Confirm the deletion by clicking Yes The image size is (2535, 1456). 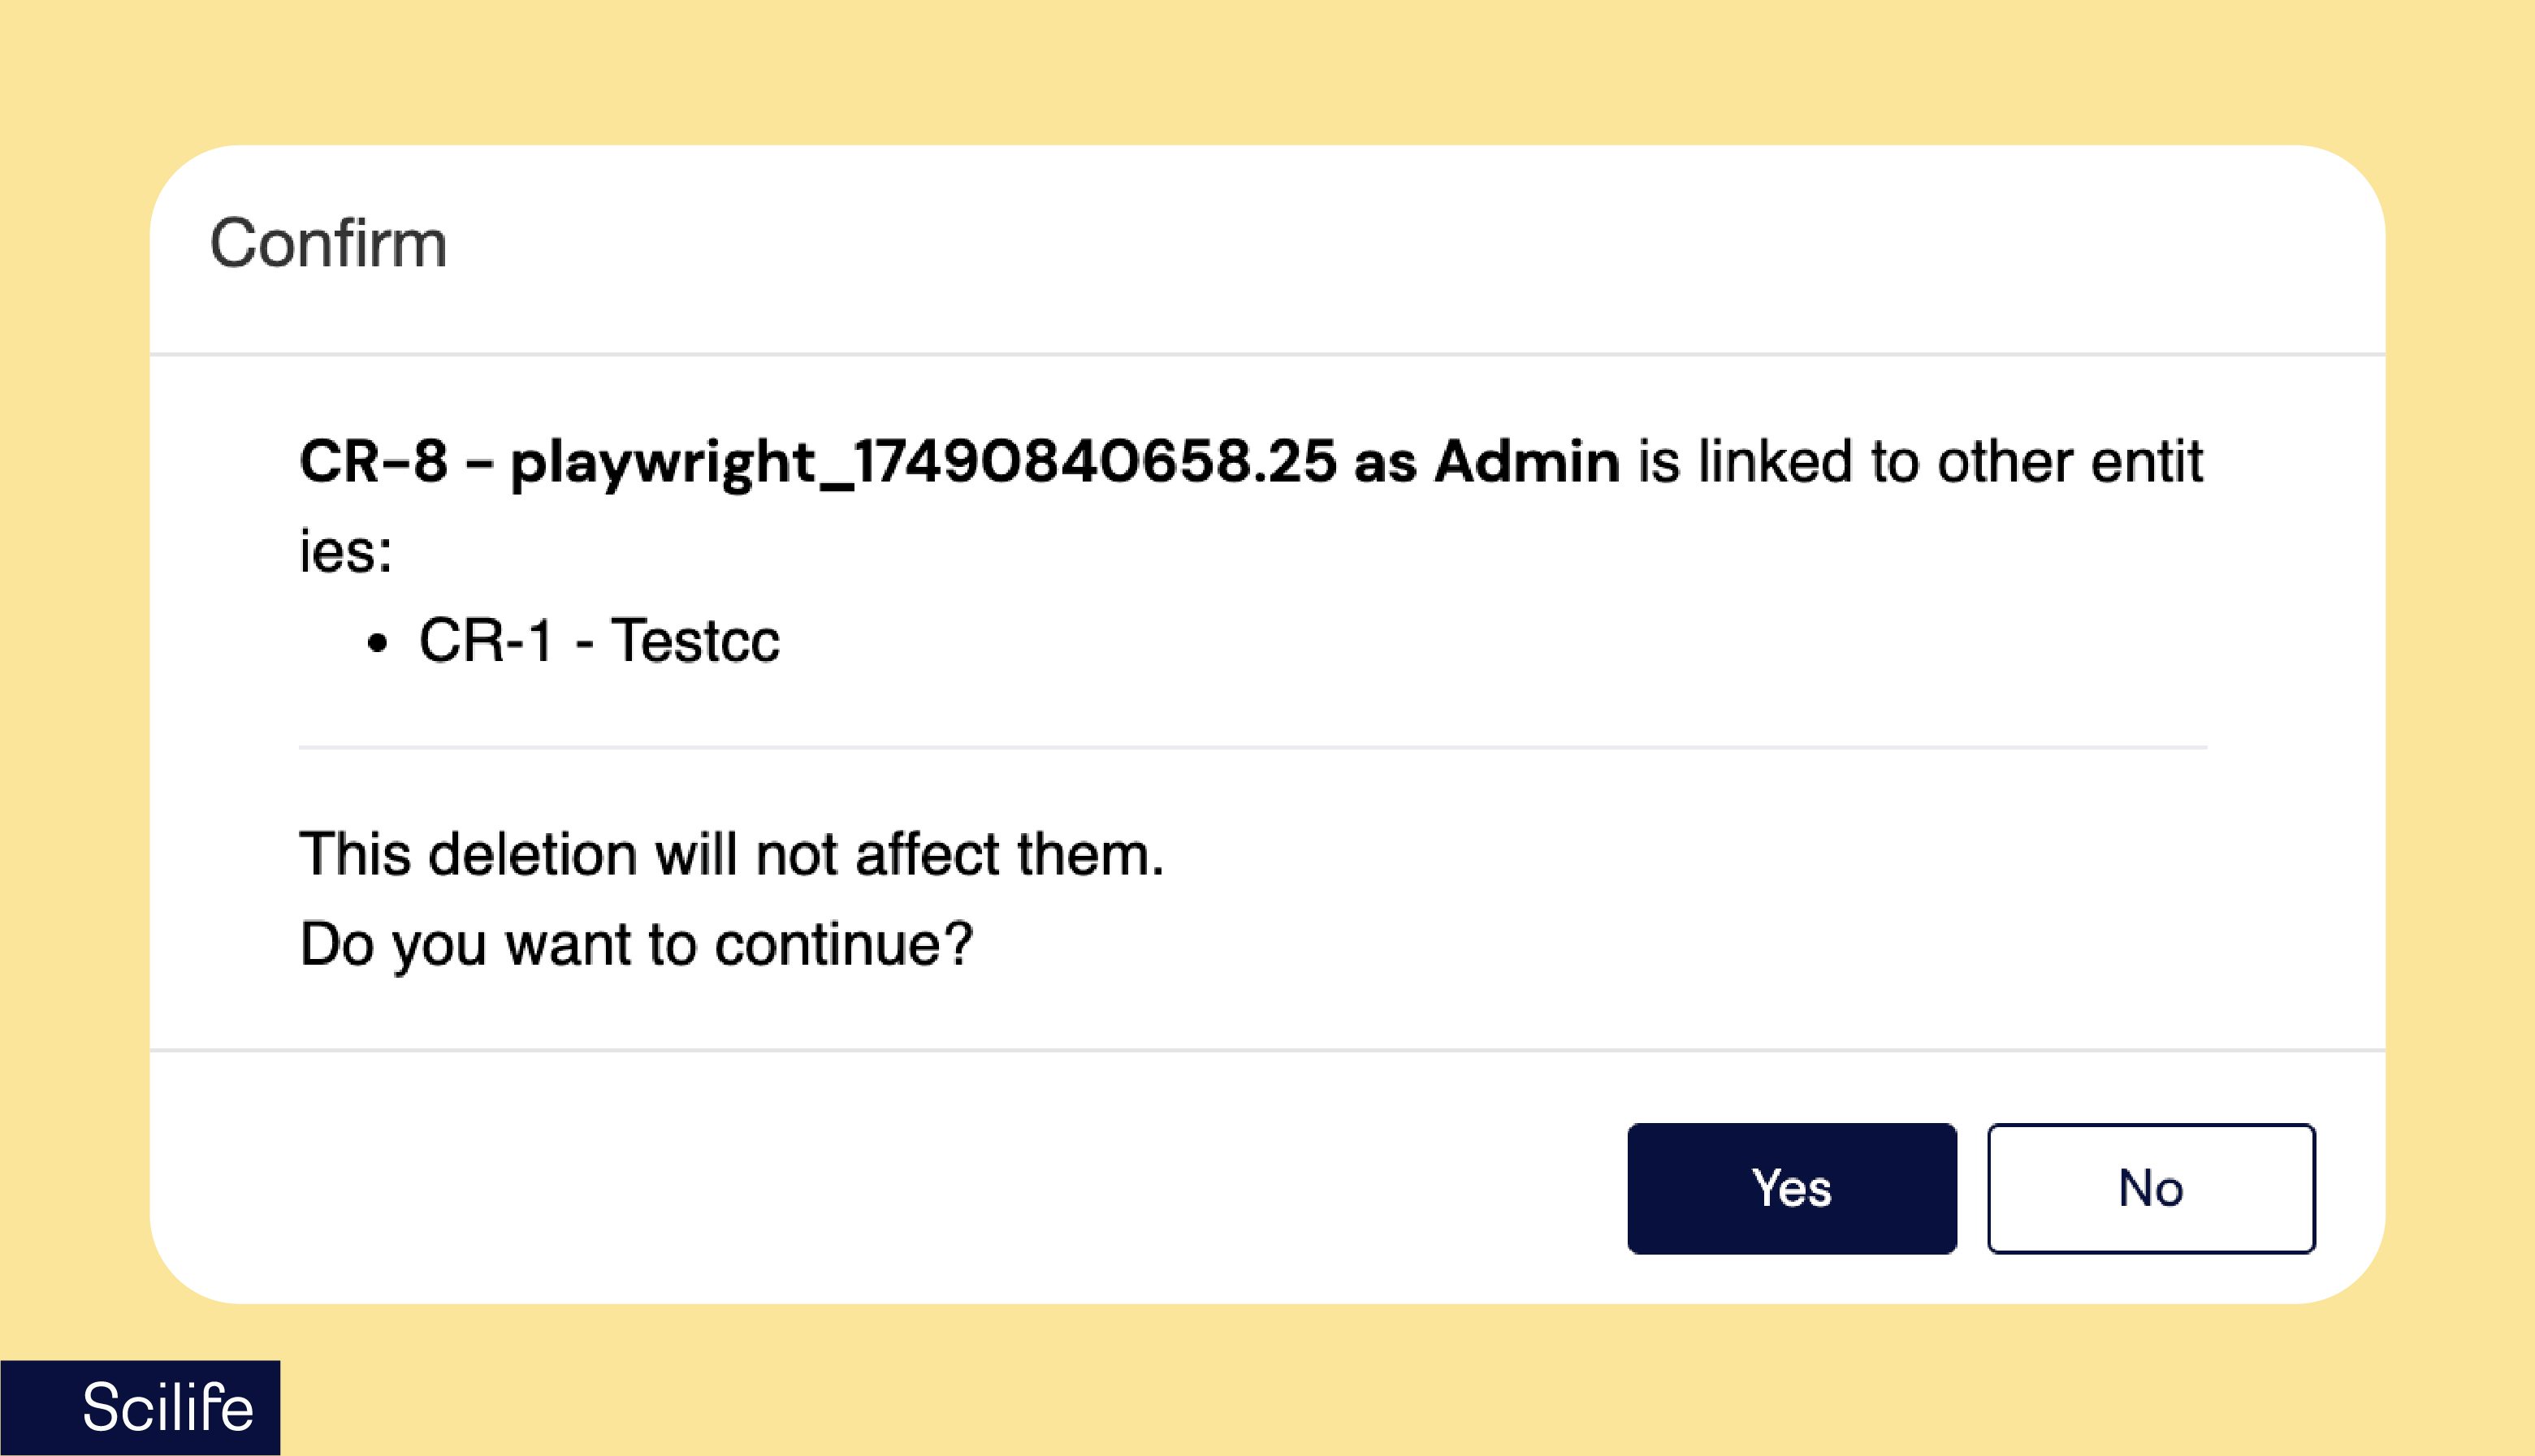[x=1791, y=1188]
